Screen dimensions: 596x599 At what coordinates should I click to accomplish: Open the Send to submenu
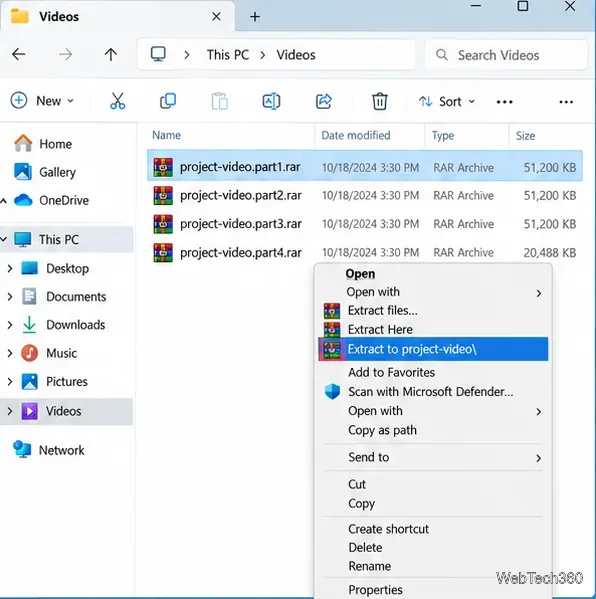433,457
